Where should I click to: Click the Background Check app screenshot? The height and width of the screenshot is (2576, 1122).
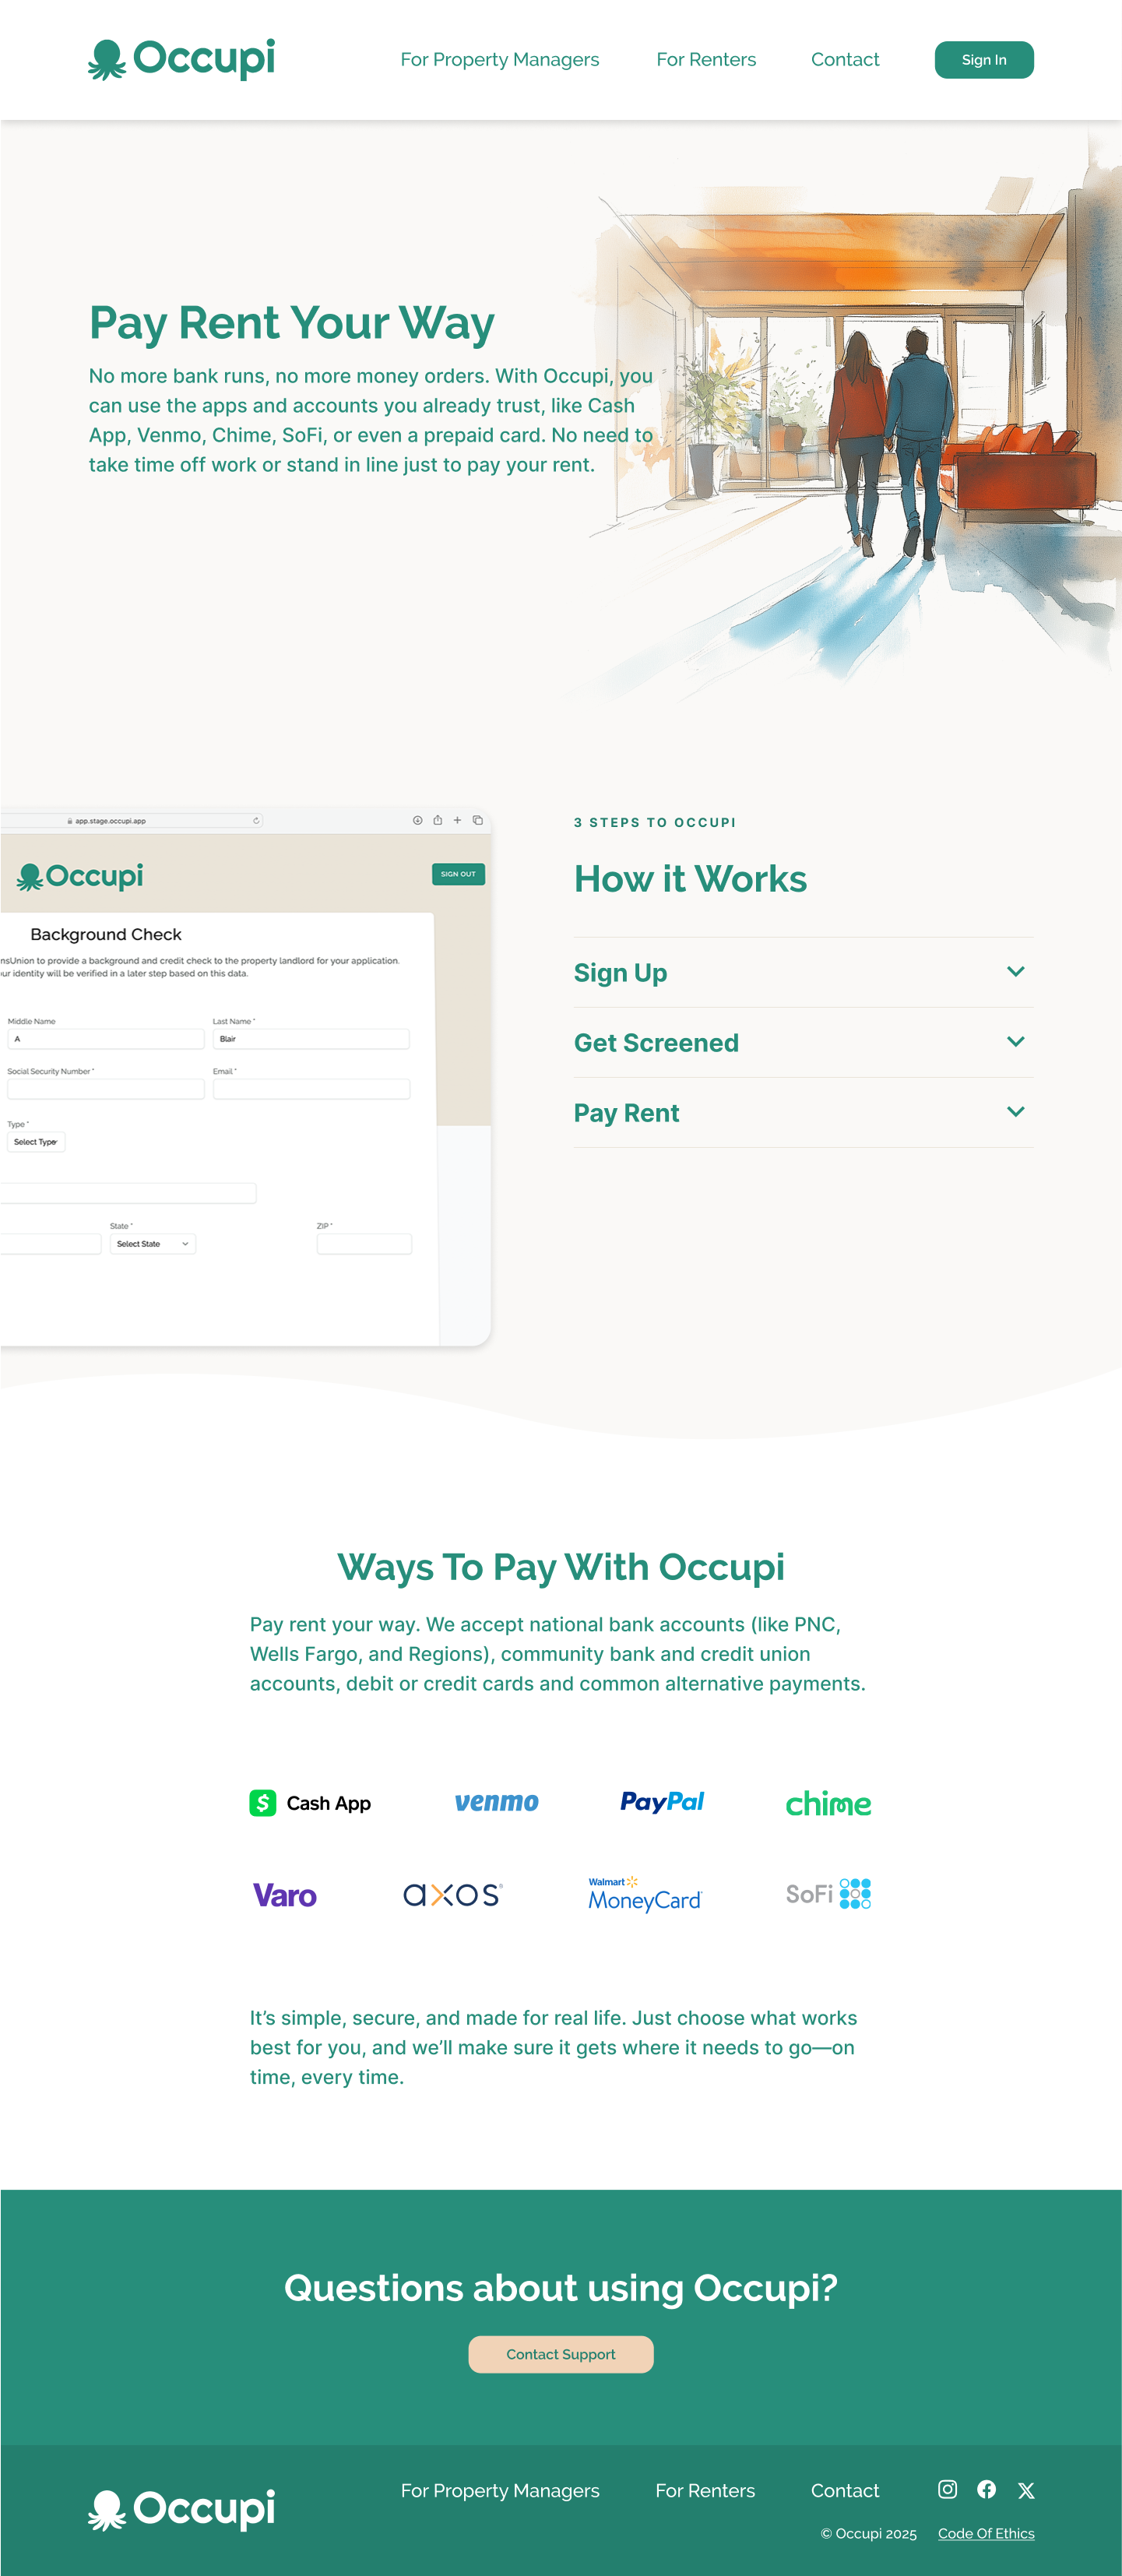(245, 1076)
